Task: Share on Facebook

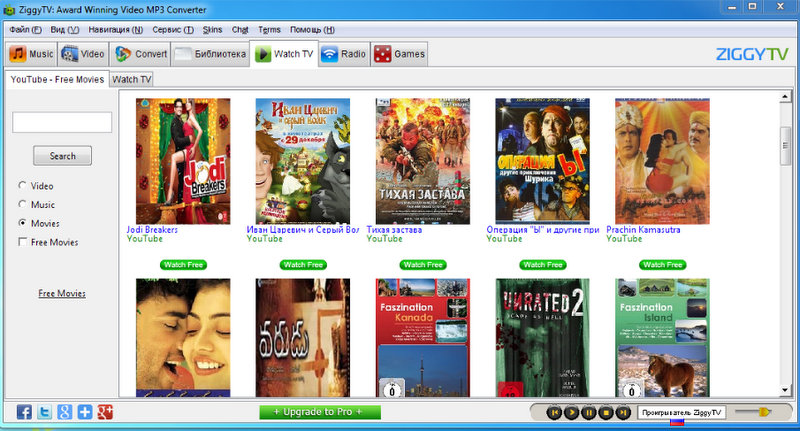Action: pos(24,412)
